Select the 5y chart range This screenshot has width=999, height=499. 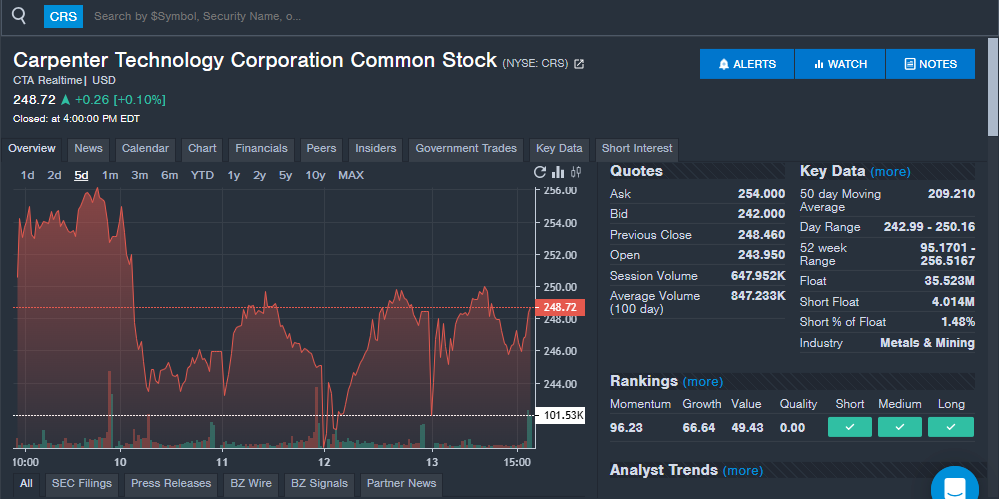285,175
